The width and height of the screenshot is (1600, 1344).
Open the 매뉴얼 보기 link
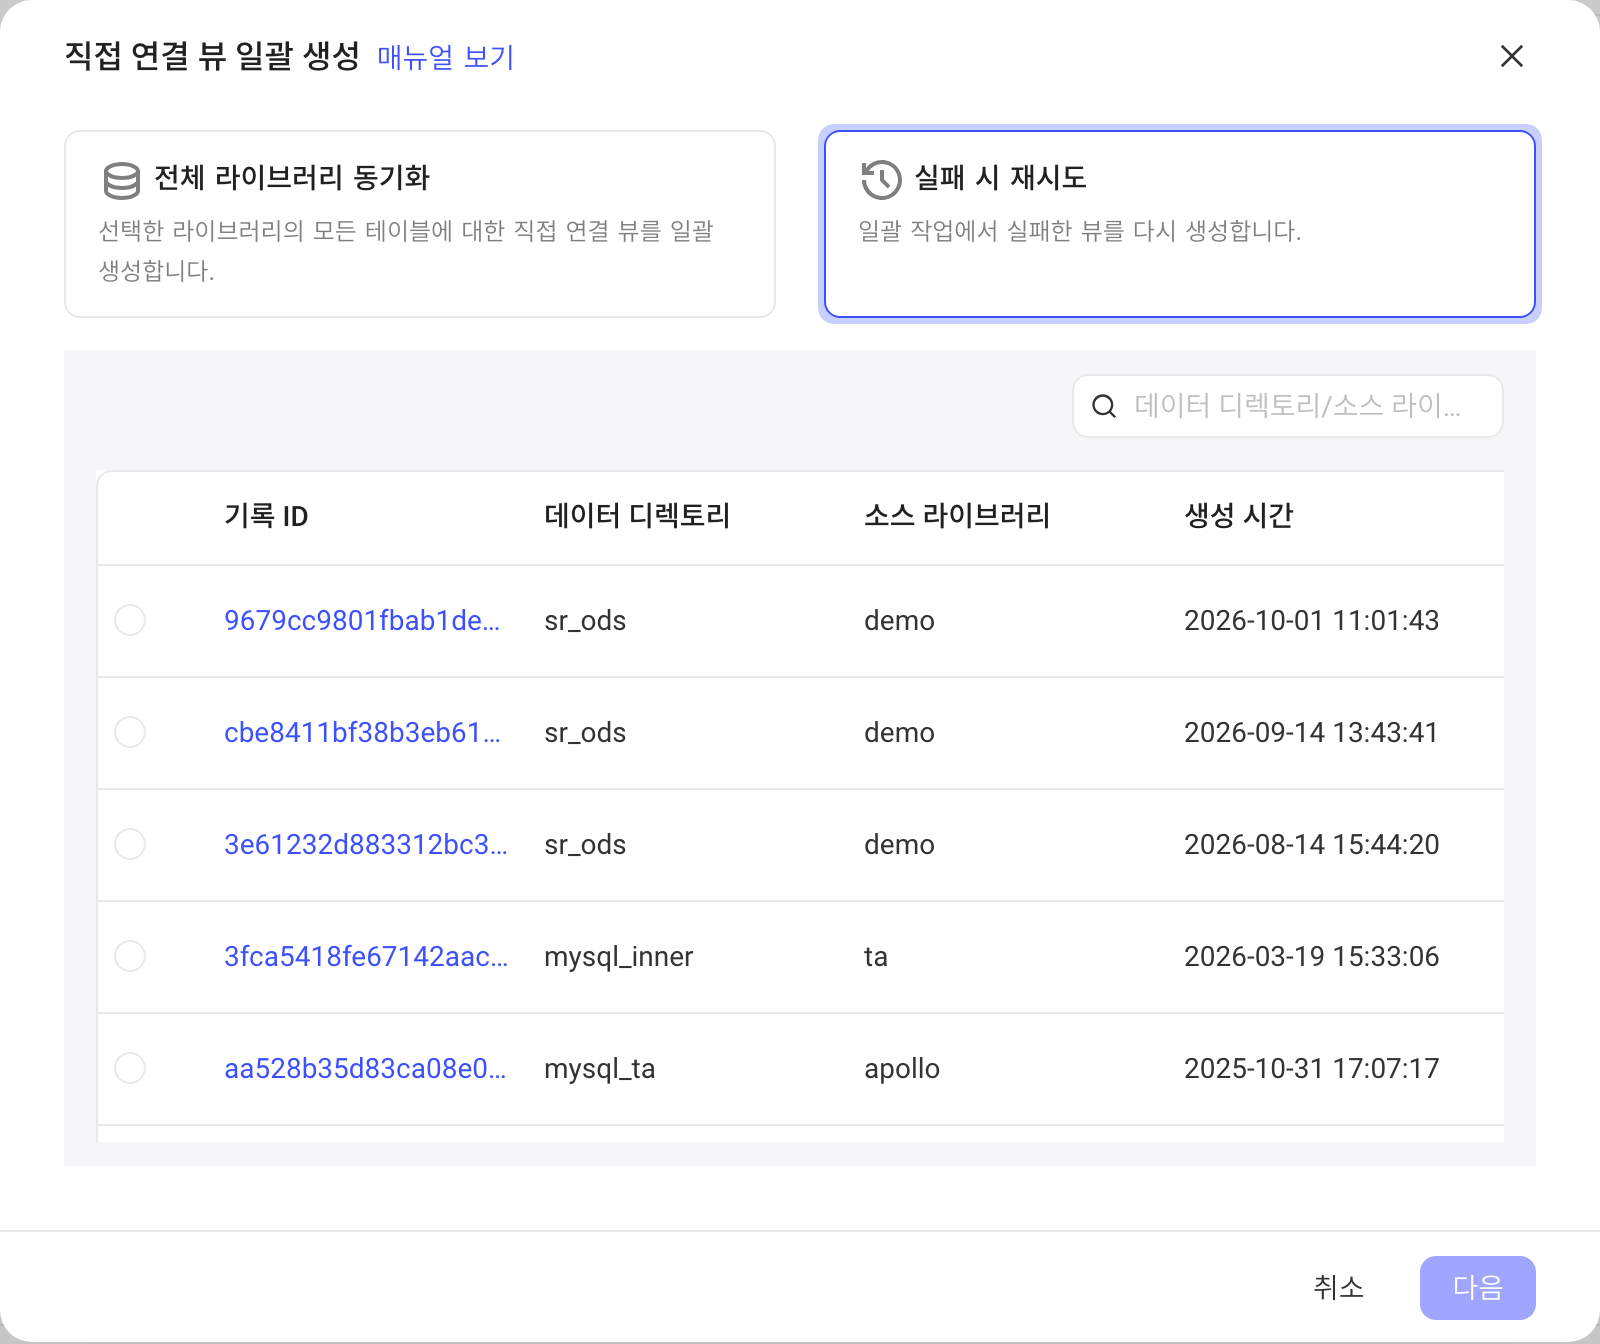click(445, 57)
